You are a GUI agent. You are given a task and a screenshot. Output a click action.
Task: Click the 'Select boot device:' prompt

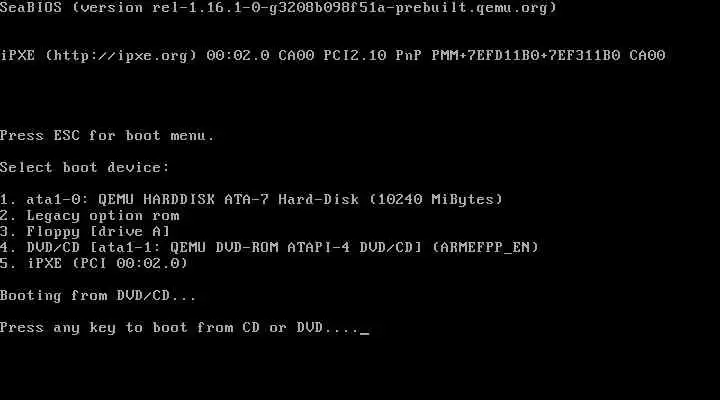tap(84, 167)
